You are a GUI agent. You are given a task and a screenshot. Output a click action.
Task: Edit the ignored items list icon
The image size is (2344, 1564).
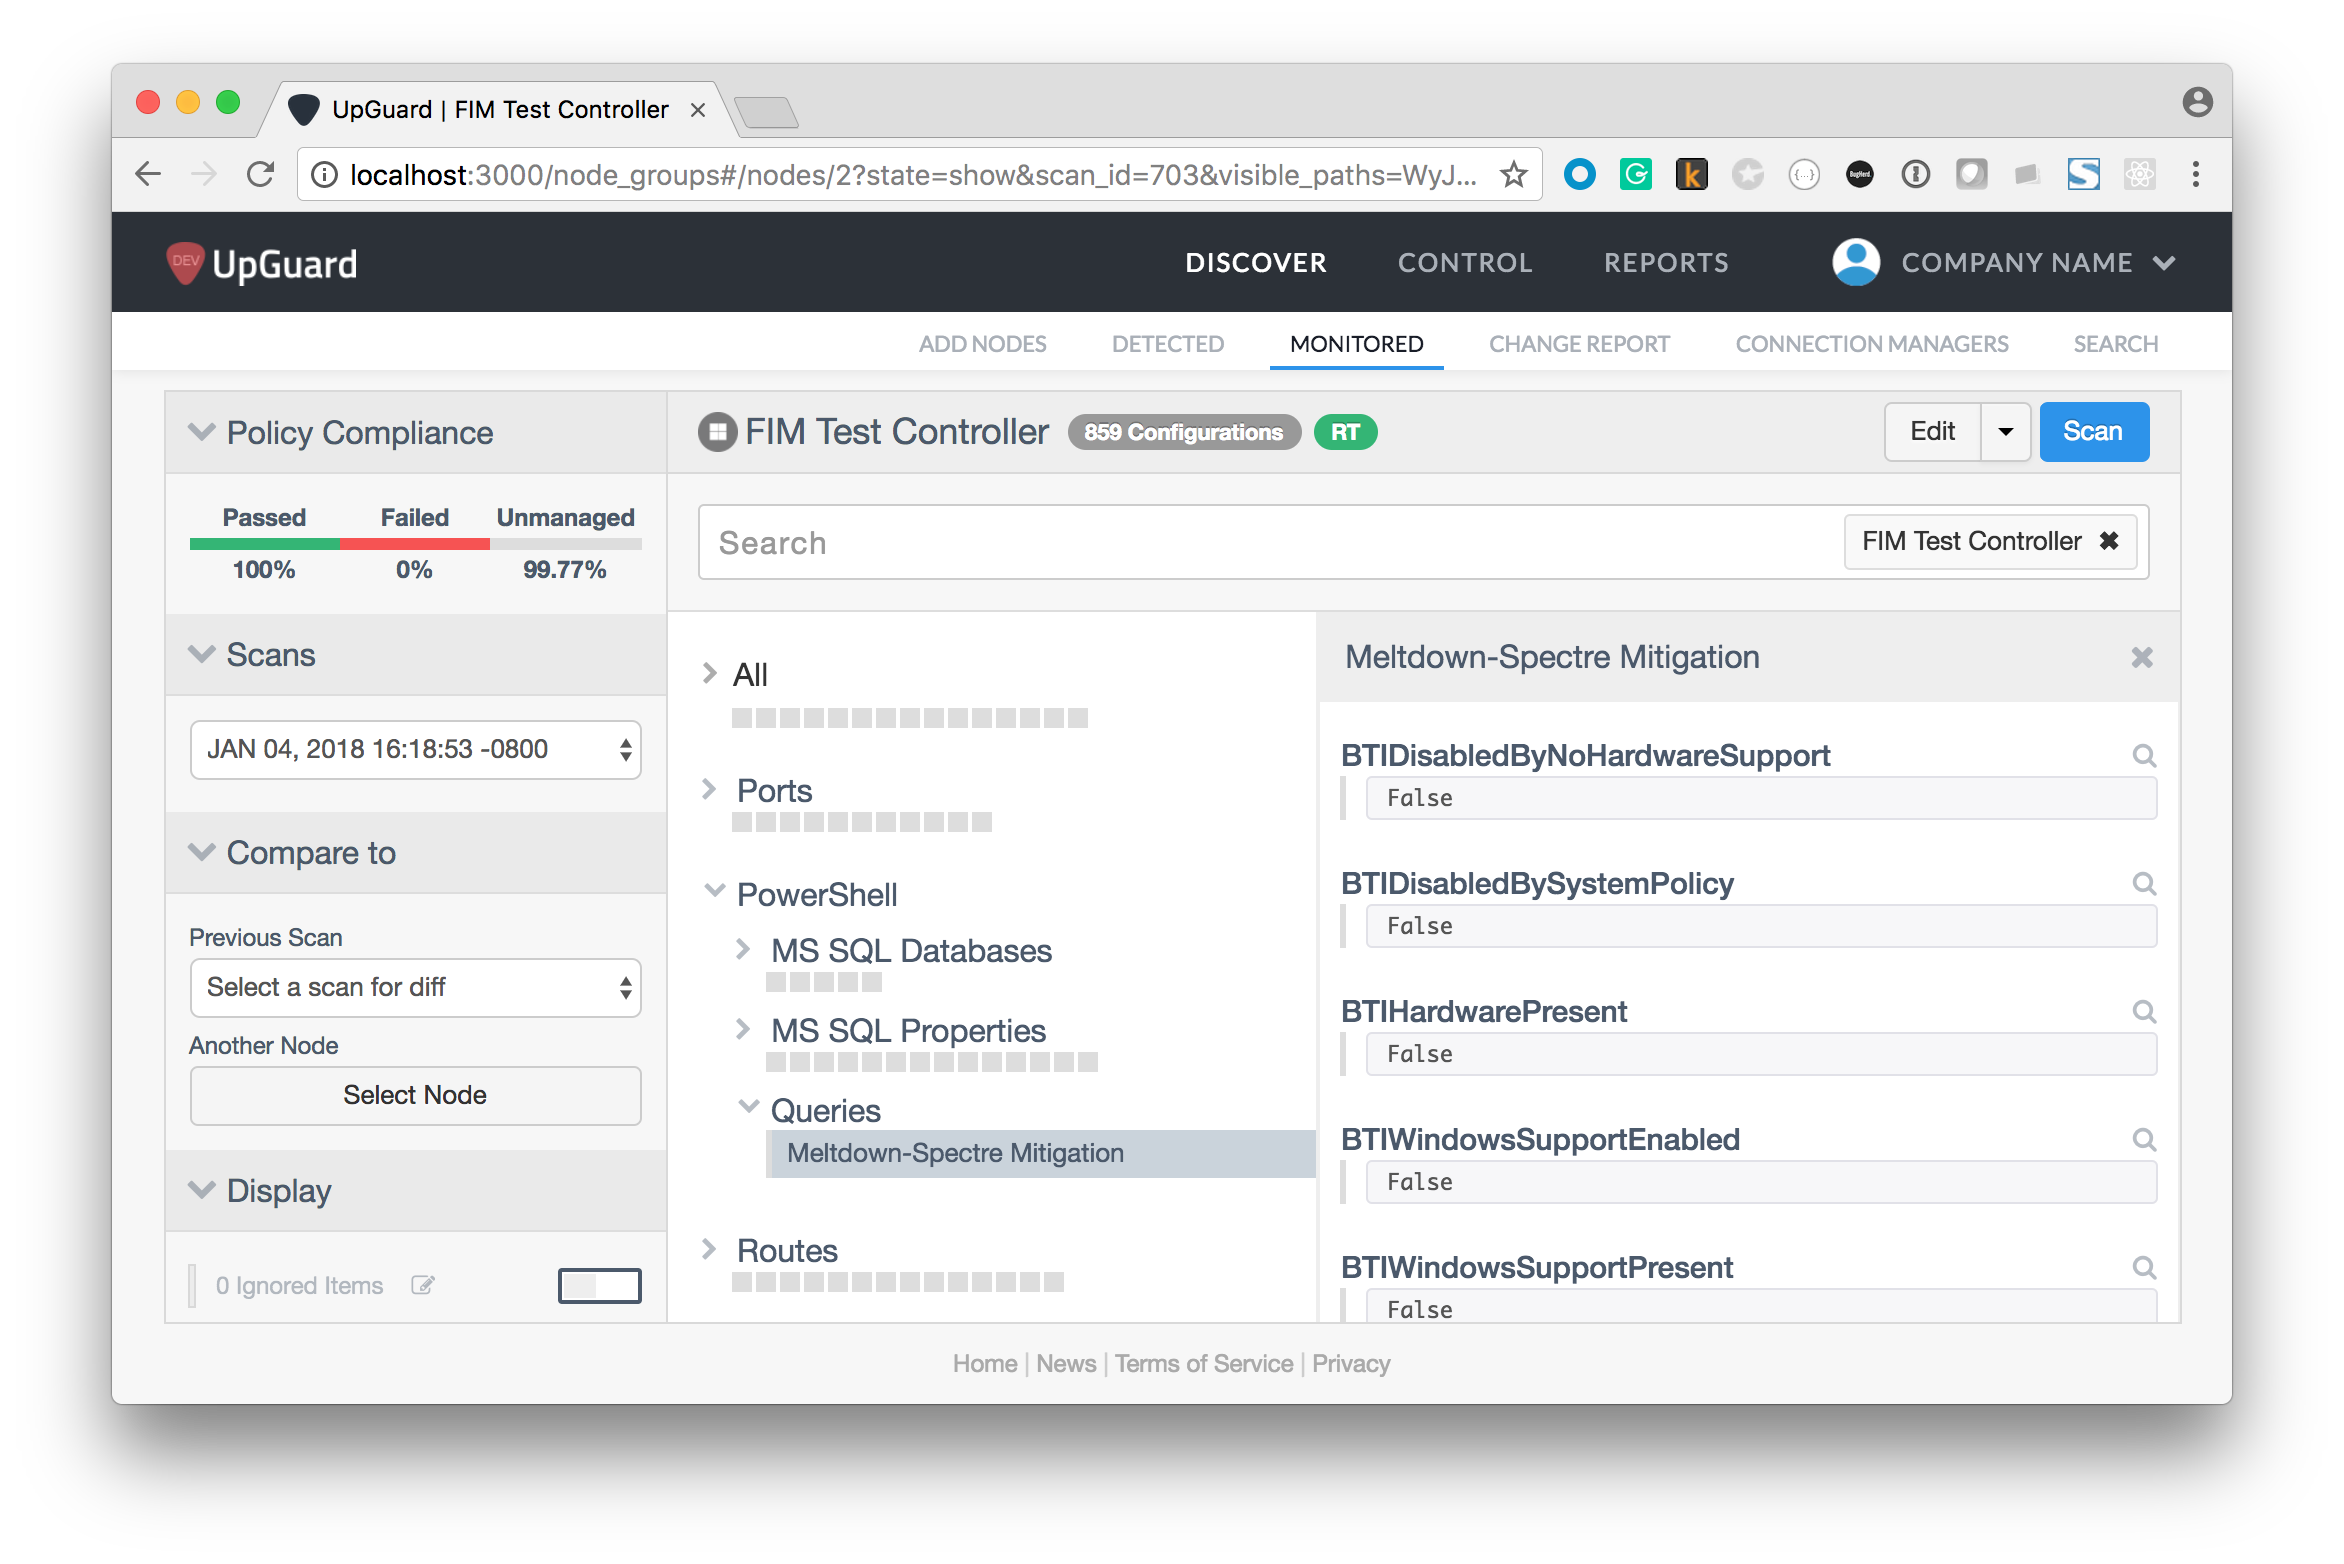coord(423,1285)
